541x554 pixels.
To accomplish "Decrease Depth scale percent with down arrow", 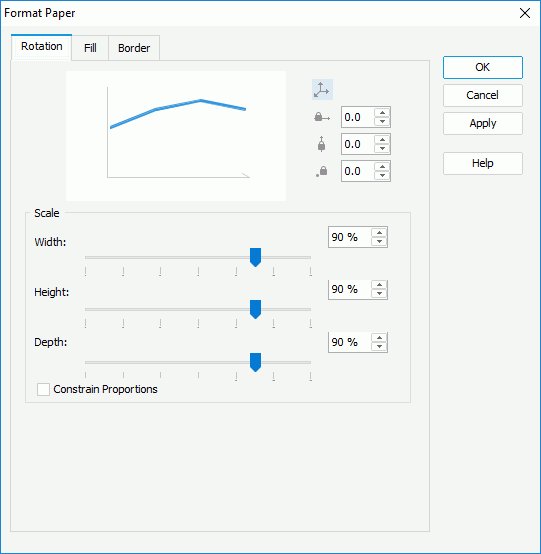I will [379, 346].
